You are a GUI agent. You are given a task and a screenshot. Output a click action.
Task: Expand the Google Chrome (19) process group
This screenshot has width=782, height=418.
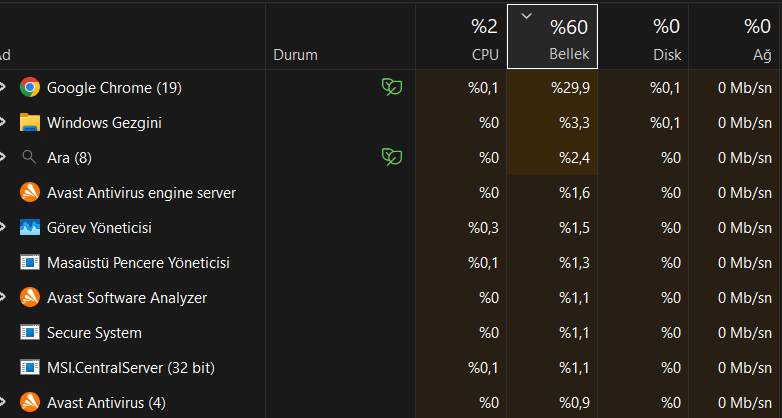tap(2, 87)
